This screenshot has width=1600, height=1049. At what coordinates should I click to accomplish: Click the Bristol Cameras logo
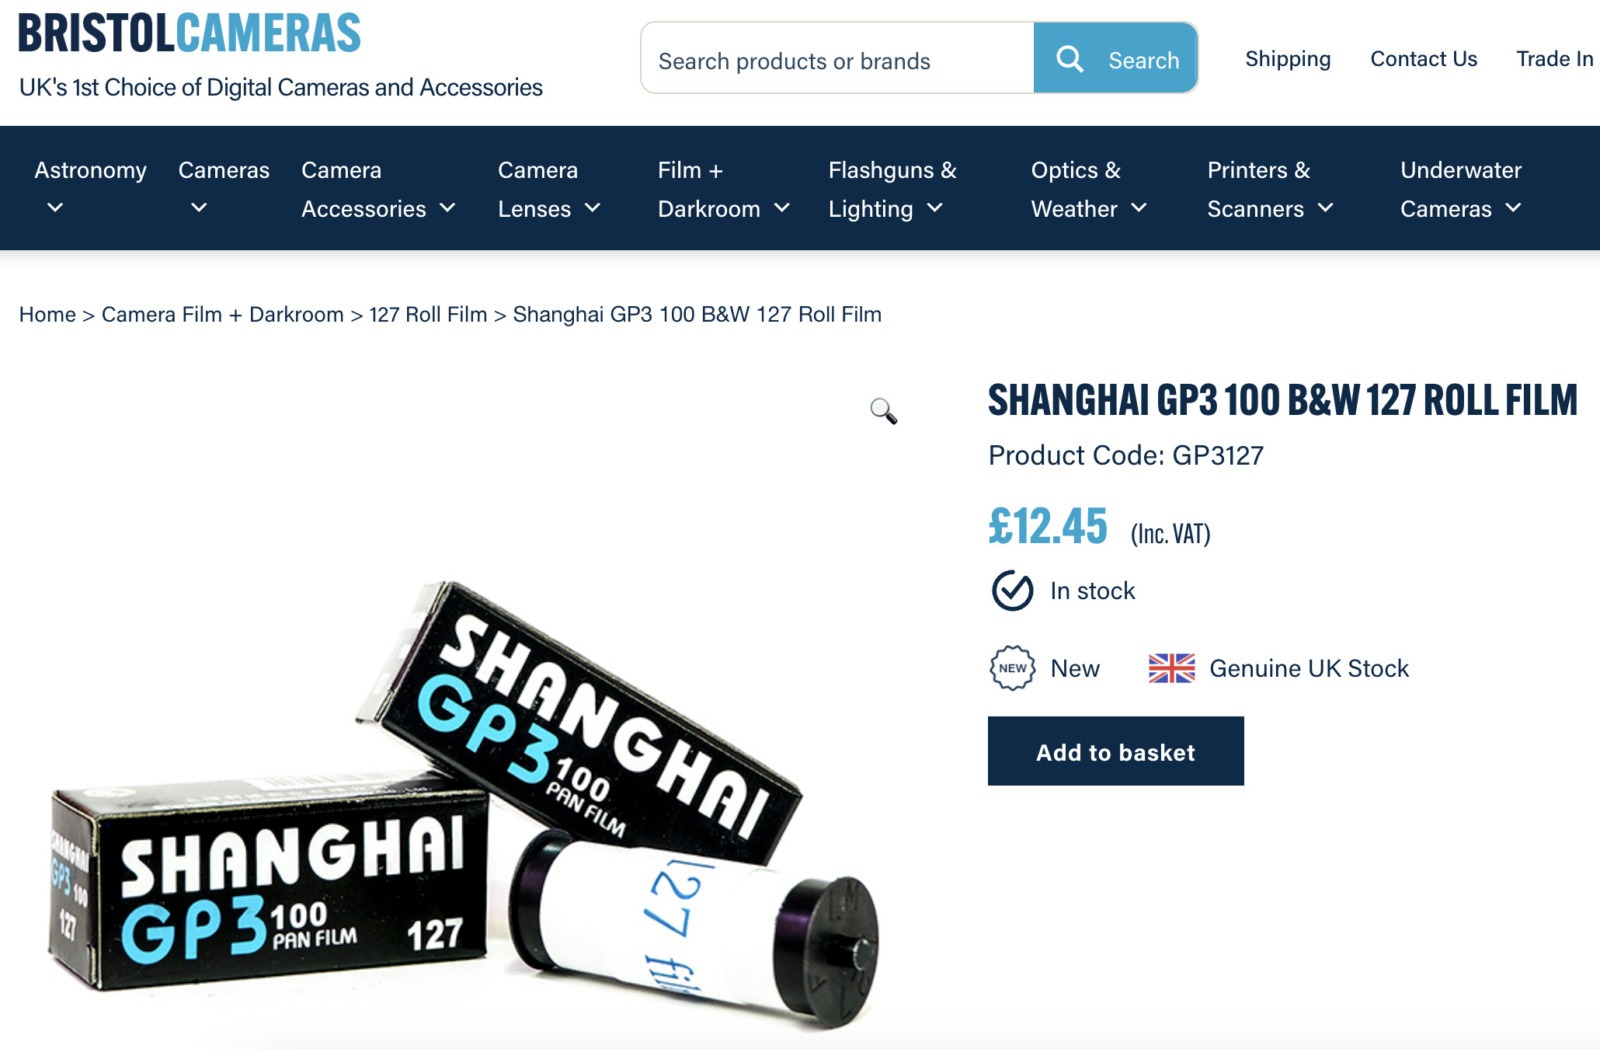click(189, 34)
